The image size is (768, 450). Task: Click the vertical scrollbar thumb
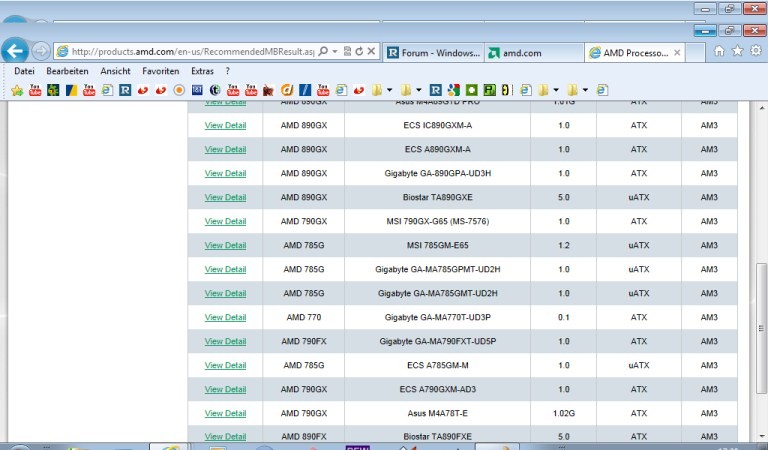tap(762, 328)
